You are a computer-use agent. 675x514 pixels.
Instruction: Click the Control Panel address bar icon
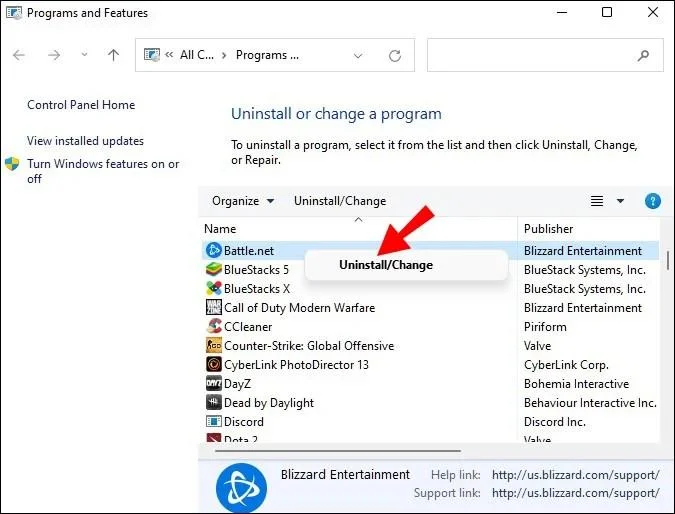[152, 55]
